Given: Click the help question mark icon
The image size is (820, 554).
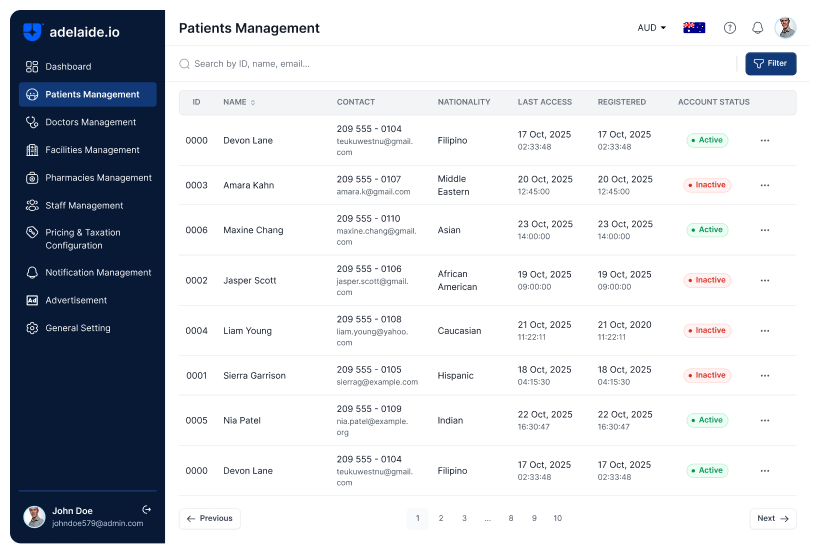Looking at the screenshot, I should (x=730, y=28).
